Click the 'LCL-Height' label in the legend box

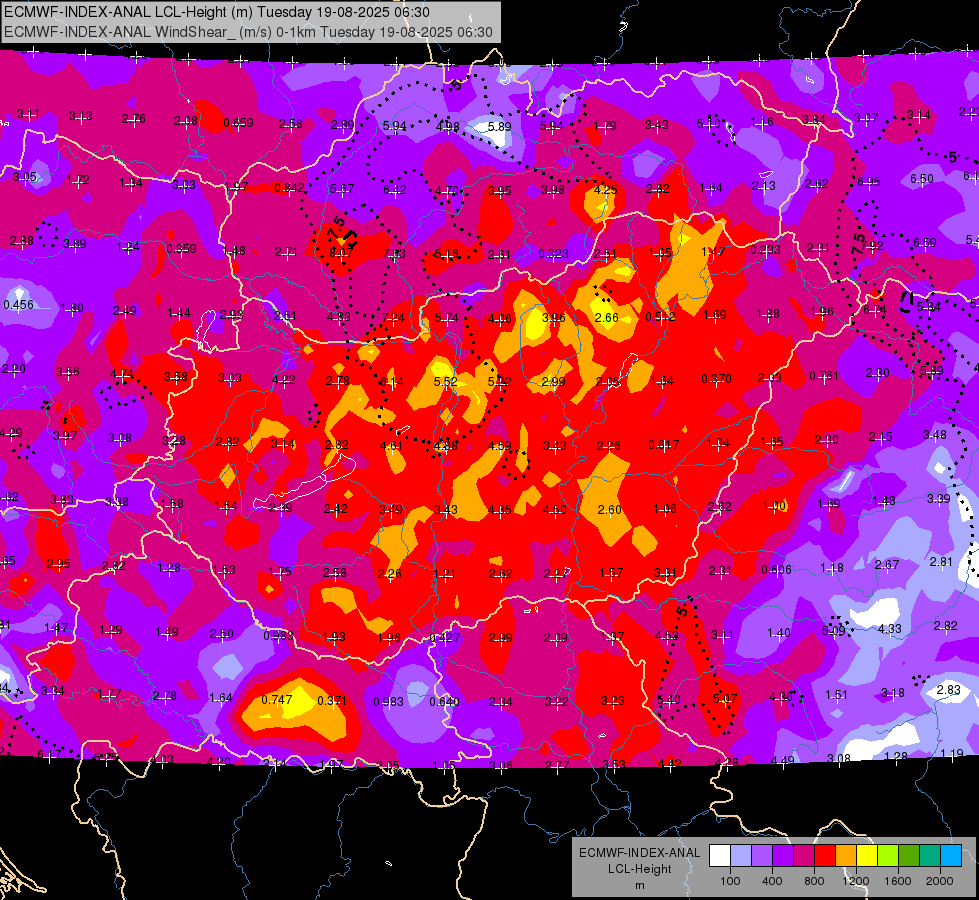639,869
